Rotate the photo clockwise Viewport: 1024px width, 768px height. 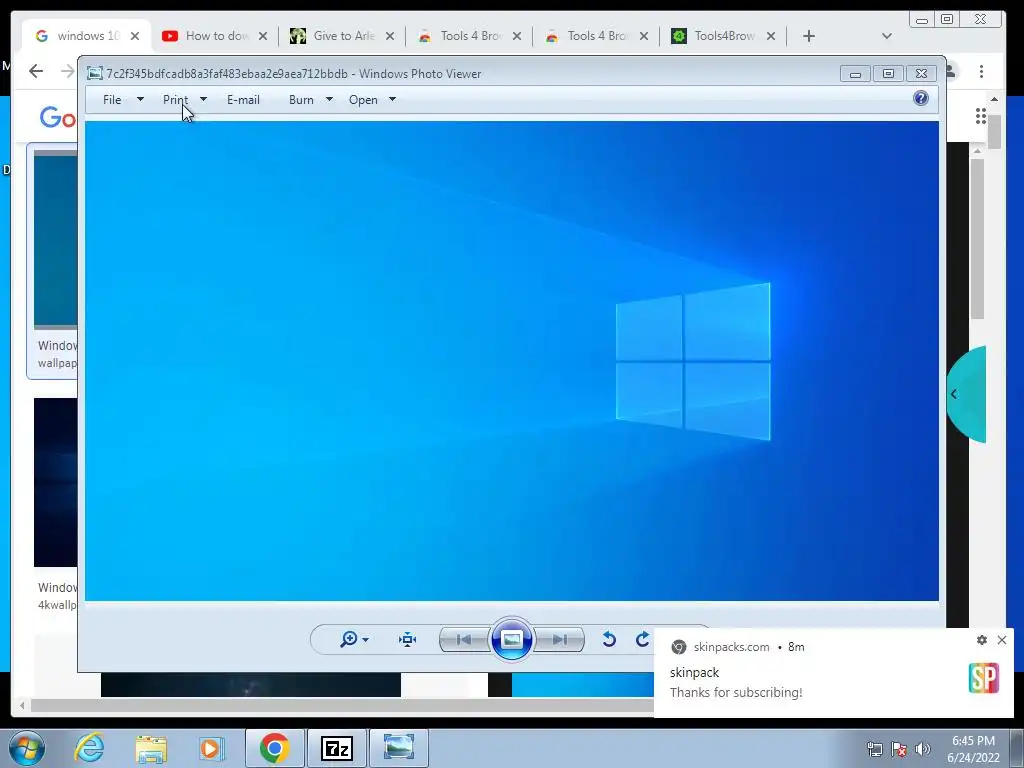643,639
